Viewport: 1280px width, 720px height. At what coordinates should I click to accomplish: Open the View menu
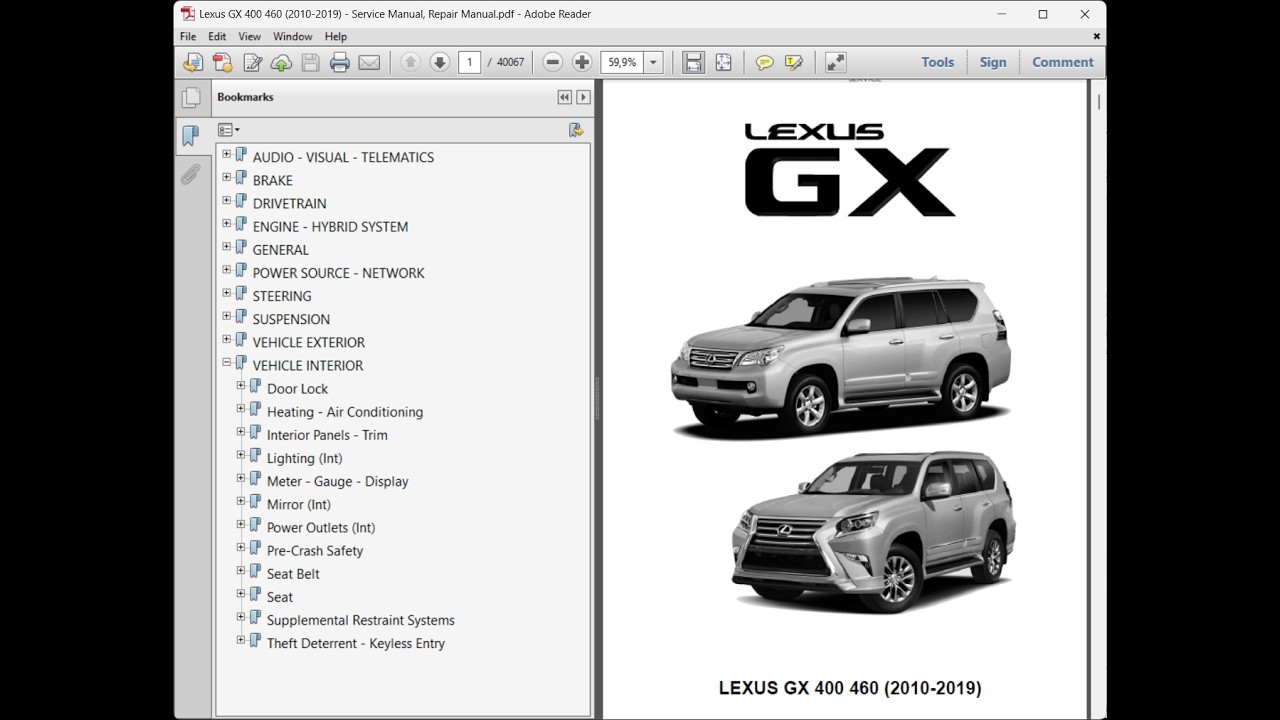pyautogui.click(x=249, y=37)
